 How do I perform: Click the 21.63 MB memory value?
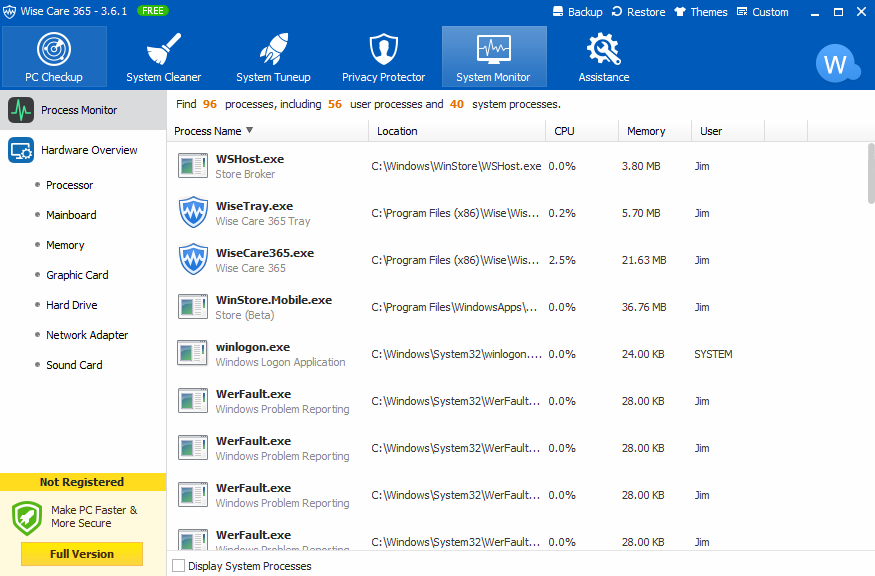tap(644, 260)
